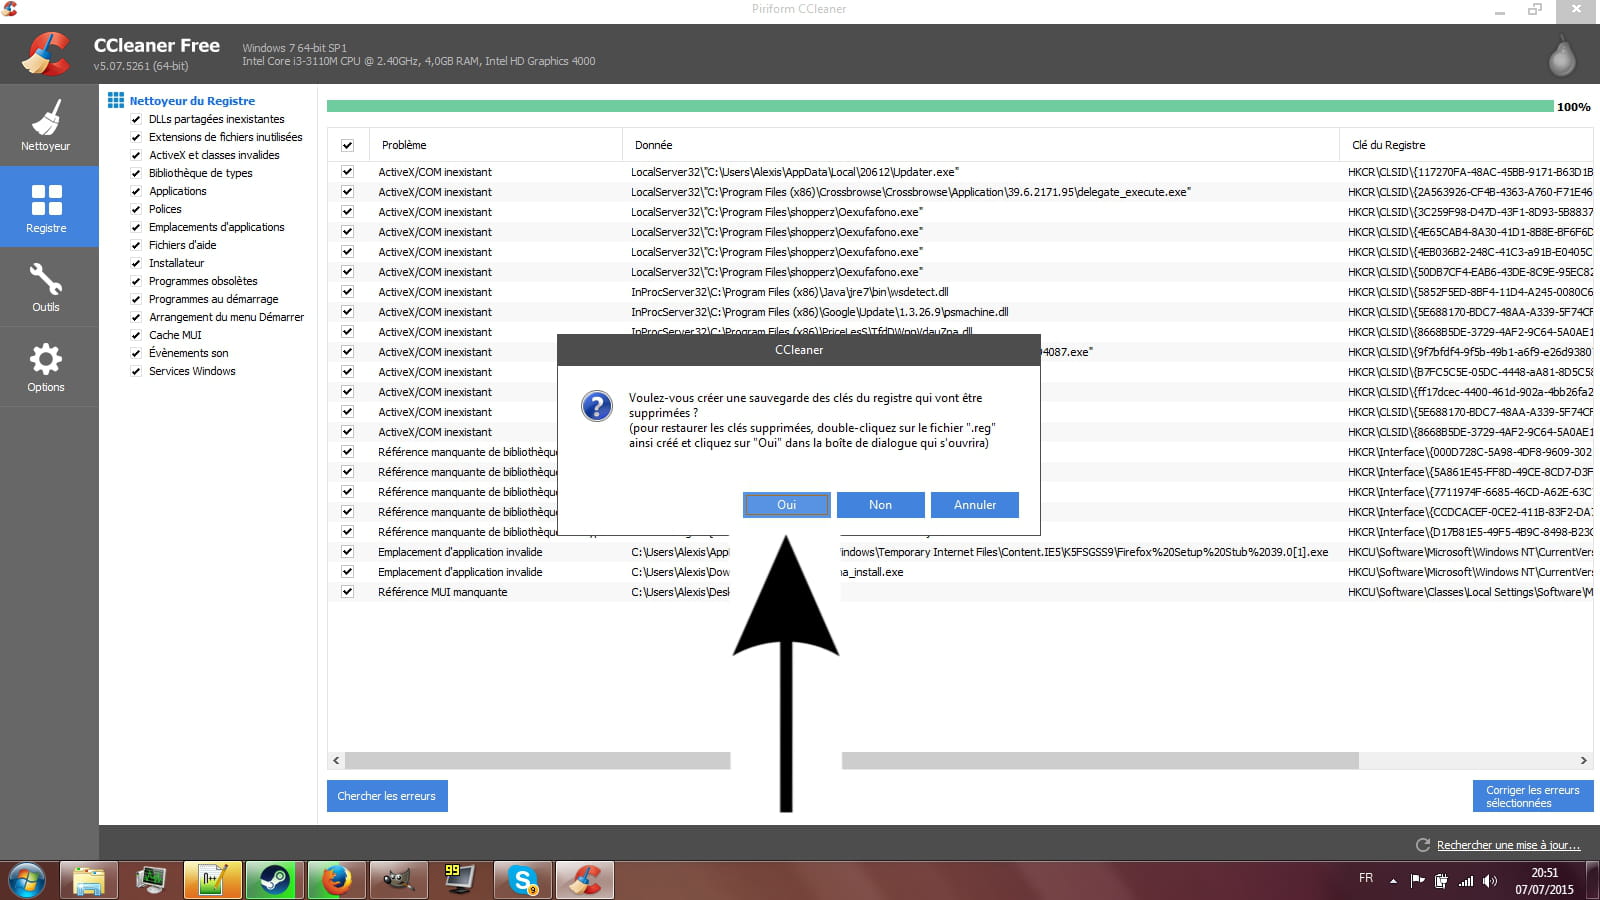Click the left arrow of horizontal scrollbar
Screen dimensions: 1600x900
click(x=336, y=761)
